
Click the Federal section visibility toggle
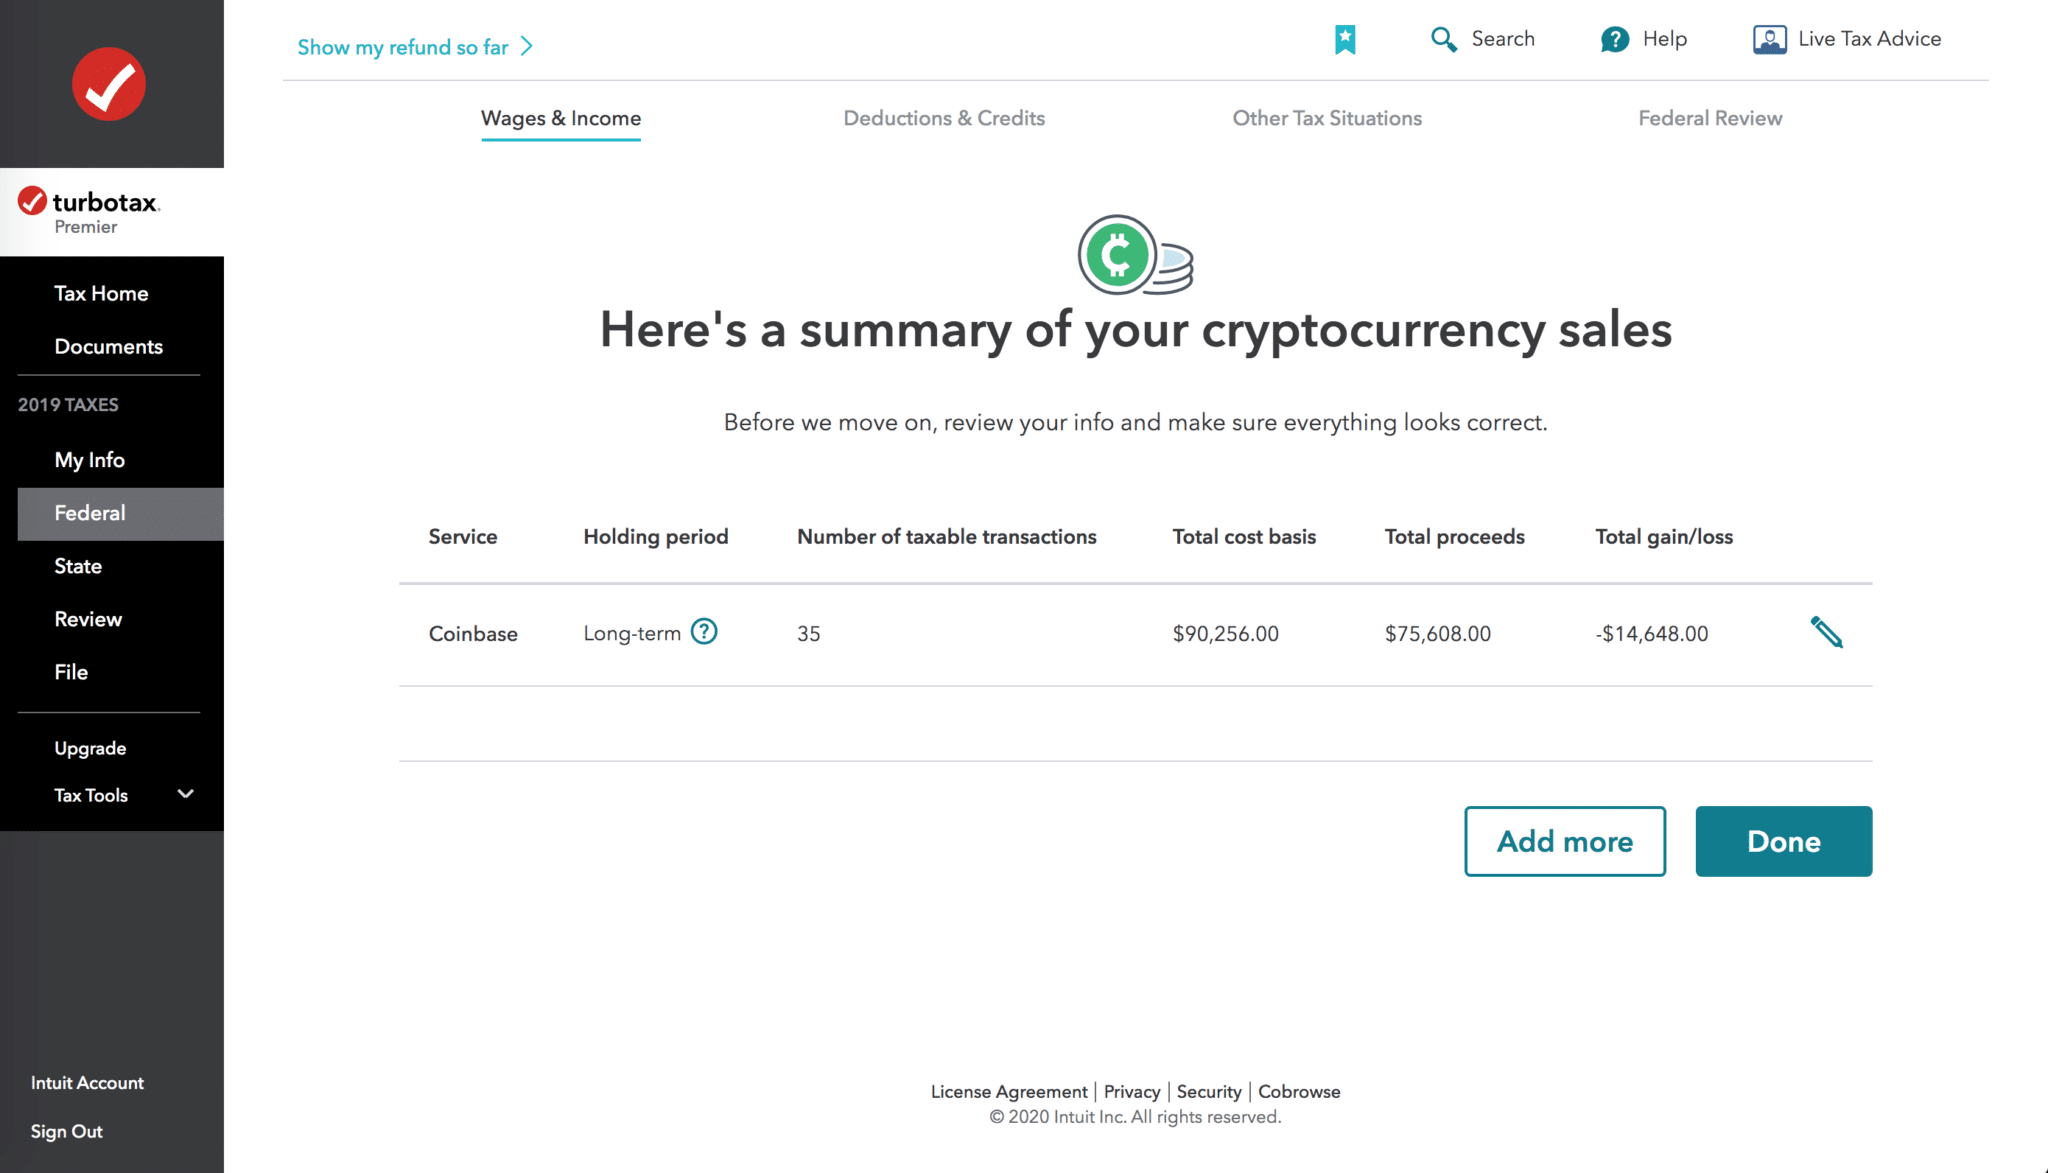click(x=89, y=512)
